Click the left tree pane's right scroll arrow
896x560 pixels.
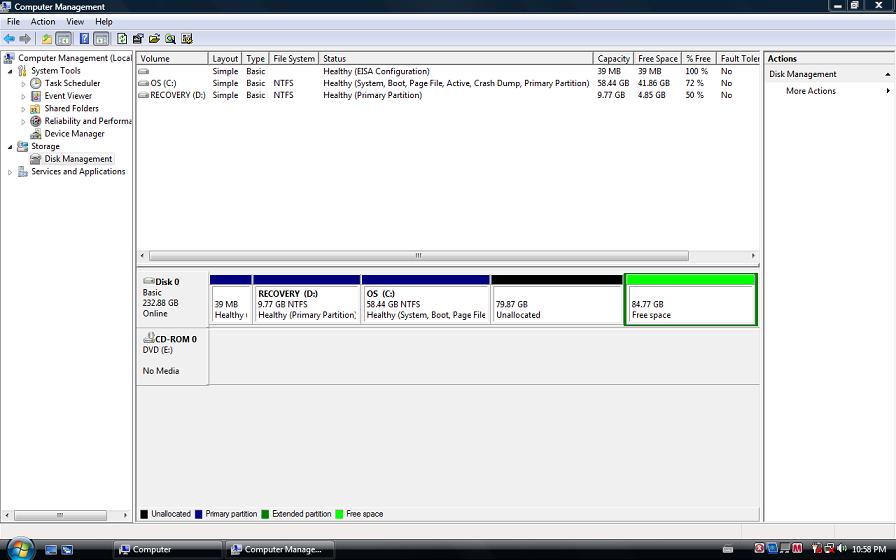tap(125, 515)
